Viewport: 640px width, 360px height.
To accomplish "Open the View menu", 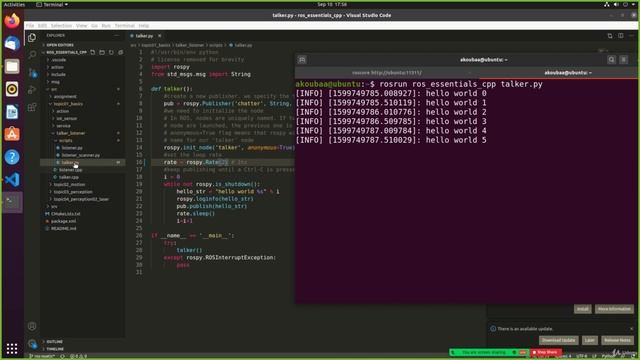I will pos(82,26).
